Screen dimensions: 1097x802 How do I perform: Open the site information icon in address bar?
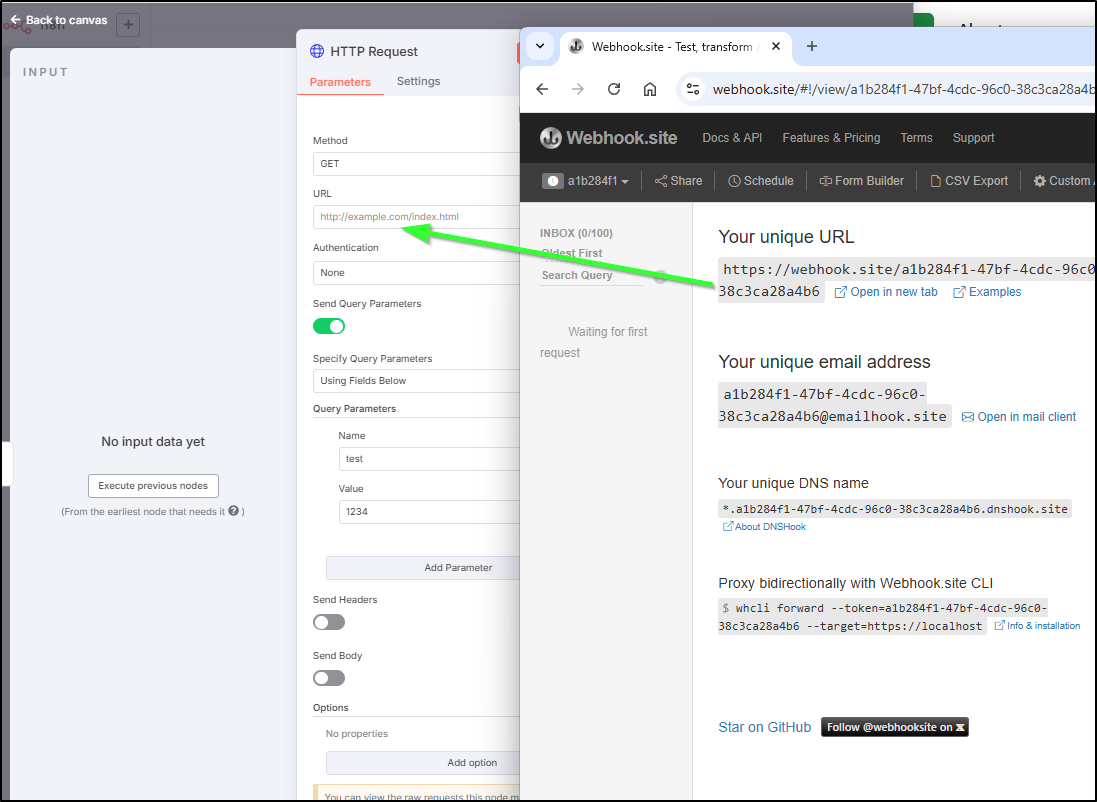tap(693, 89)
